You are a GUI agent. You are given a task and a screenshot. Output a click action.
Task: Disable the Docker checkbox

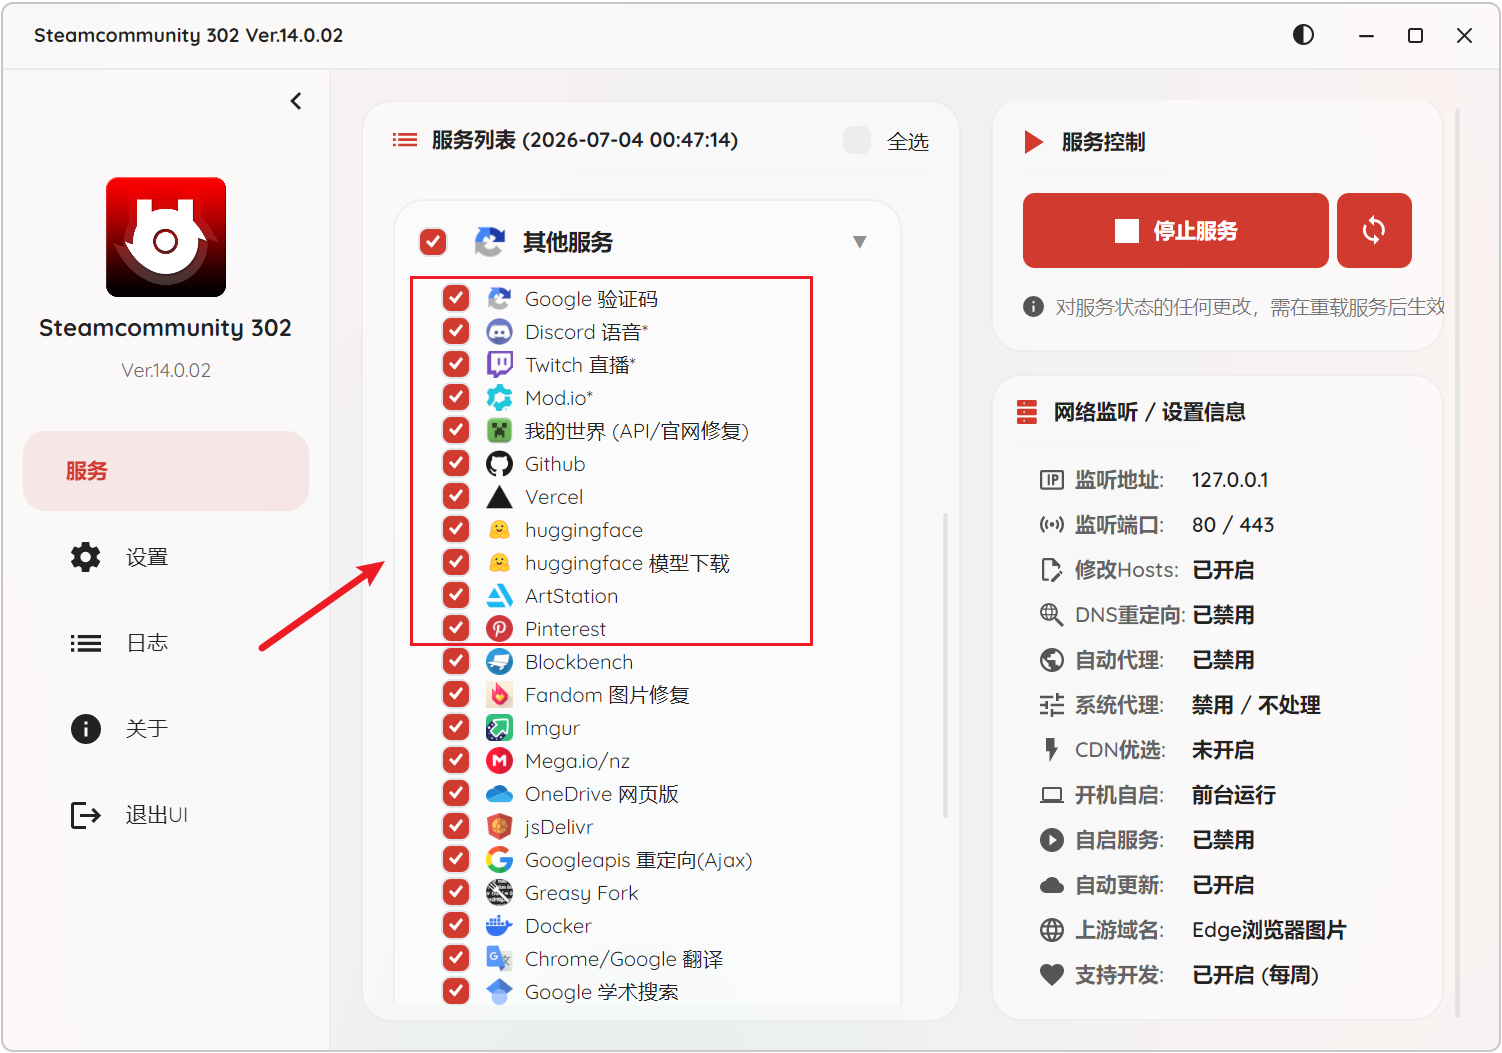click(x=456, y=925)
